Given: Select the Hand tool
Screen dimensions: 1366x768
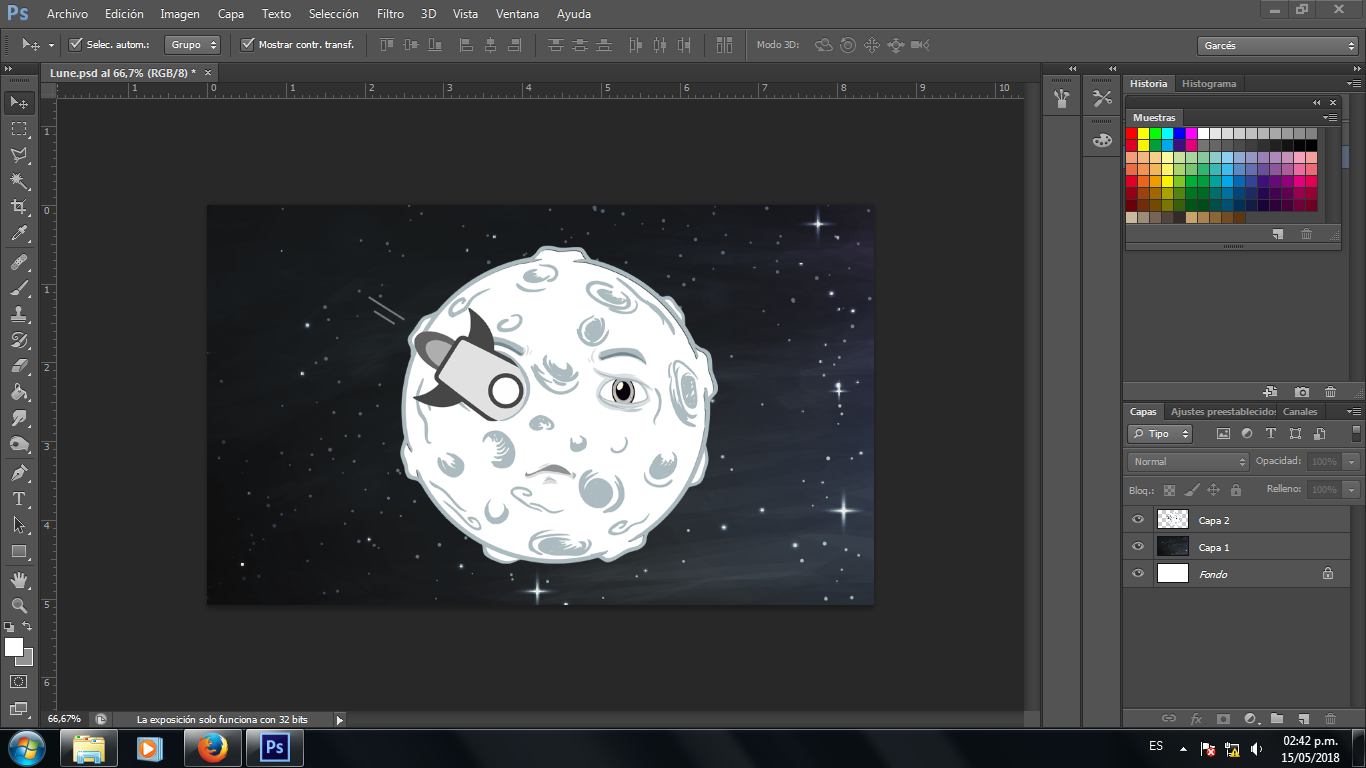Looking at the screenshot, I should coord(19,579).
